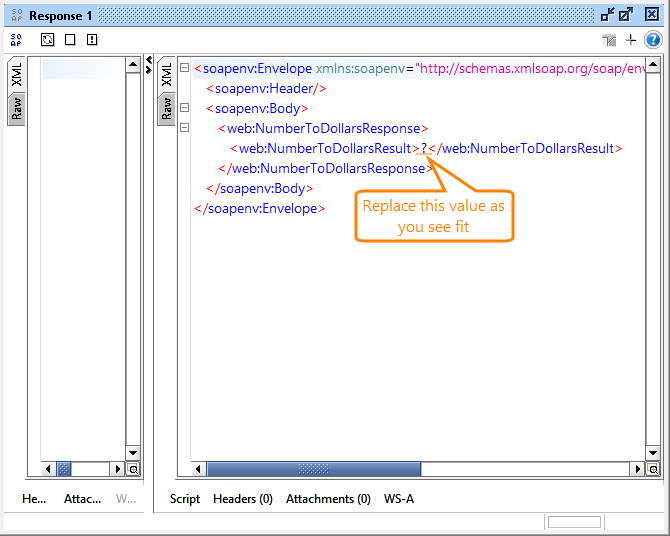Click the magnifier icon in the left editor corner
The height and width of the screenshot is (536, 670).
pos(133,469)
